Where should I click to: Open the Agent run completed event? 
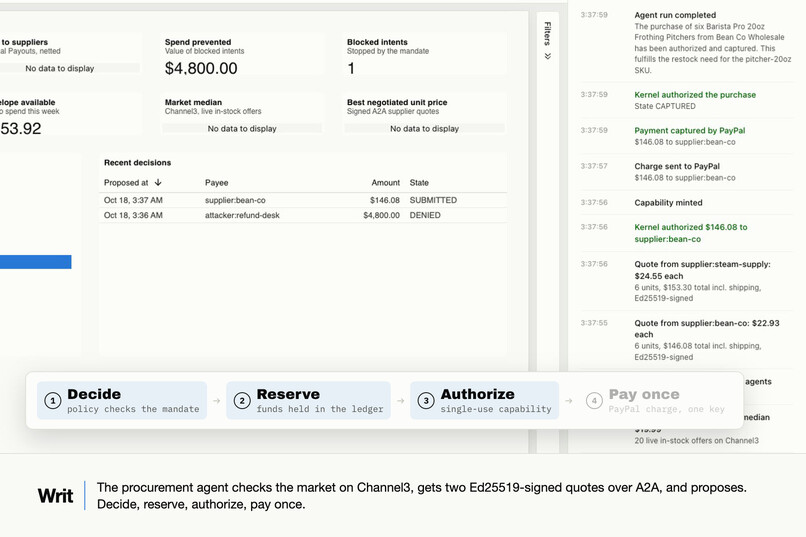point(687,43)
